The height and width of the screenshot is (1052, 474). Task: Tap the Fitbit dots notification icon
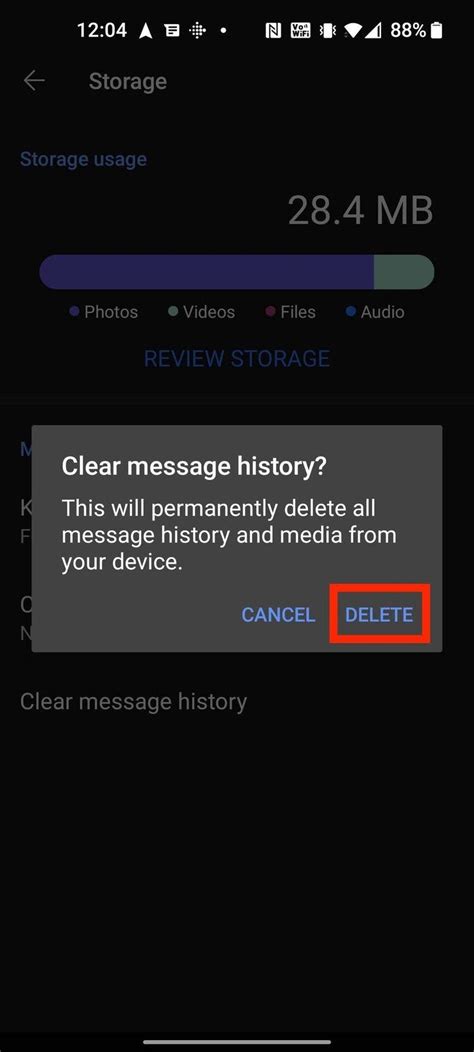click(x=197, y=30)
